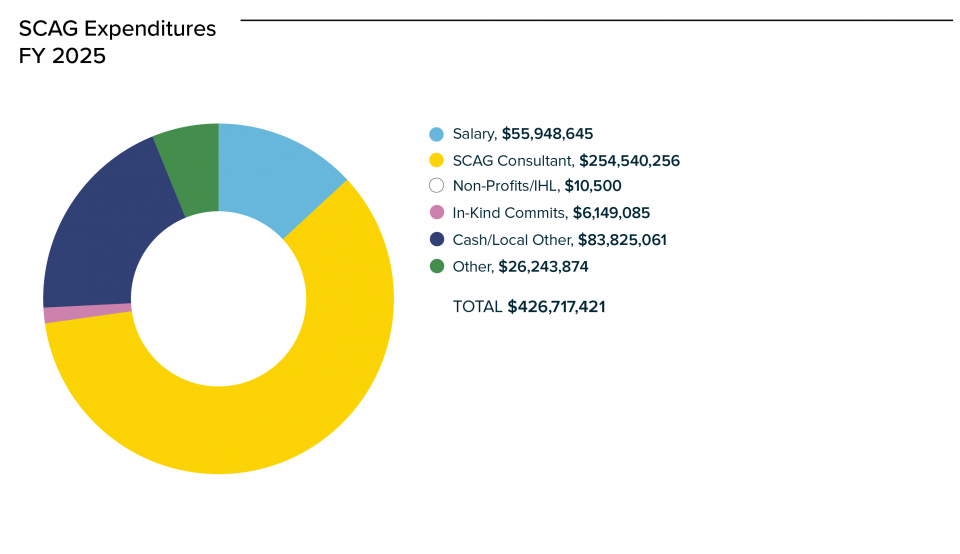Click the white Non-Profits/IHL legend circle

coord(436,186)
